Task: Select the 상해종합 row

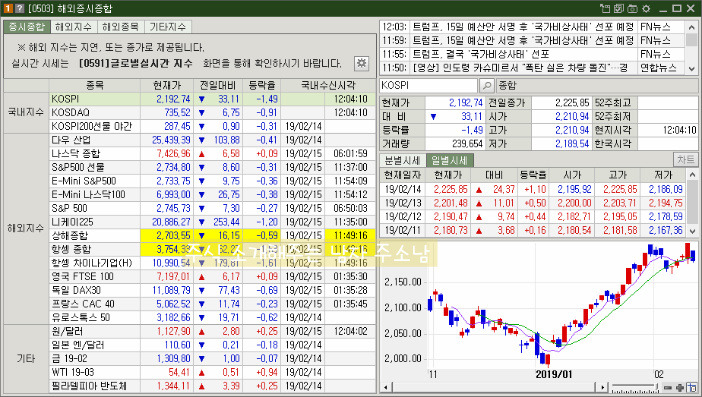Action: coord(212,235)
